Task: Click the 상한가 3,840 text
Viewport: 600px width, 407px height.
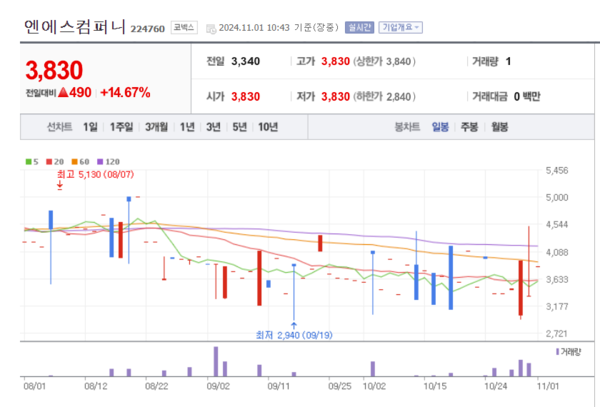Action: [x=384, y=62]
